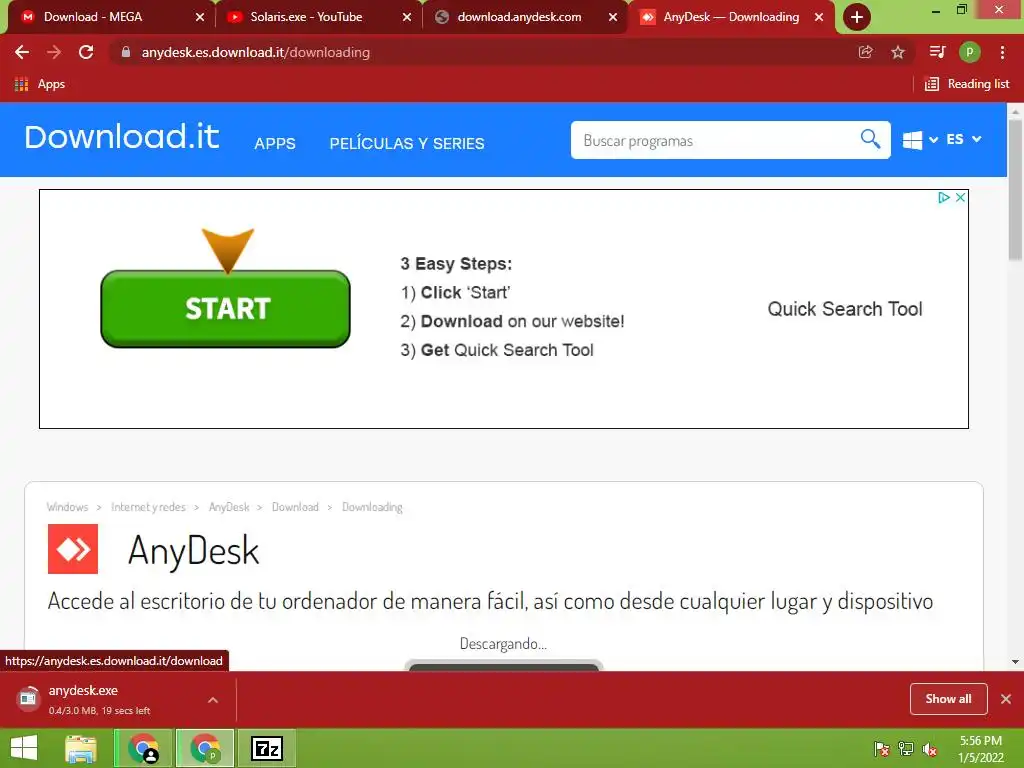Click the scrollbar down arrow
The height and width of the screenshot is (768, 1024).
[1015, 662]
